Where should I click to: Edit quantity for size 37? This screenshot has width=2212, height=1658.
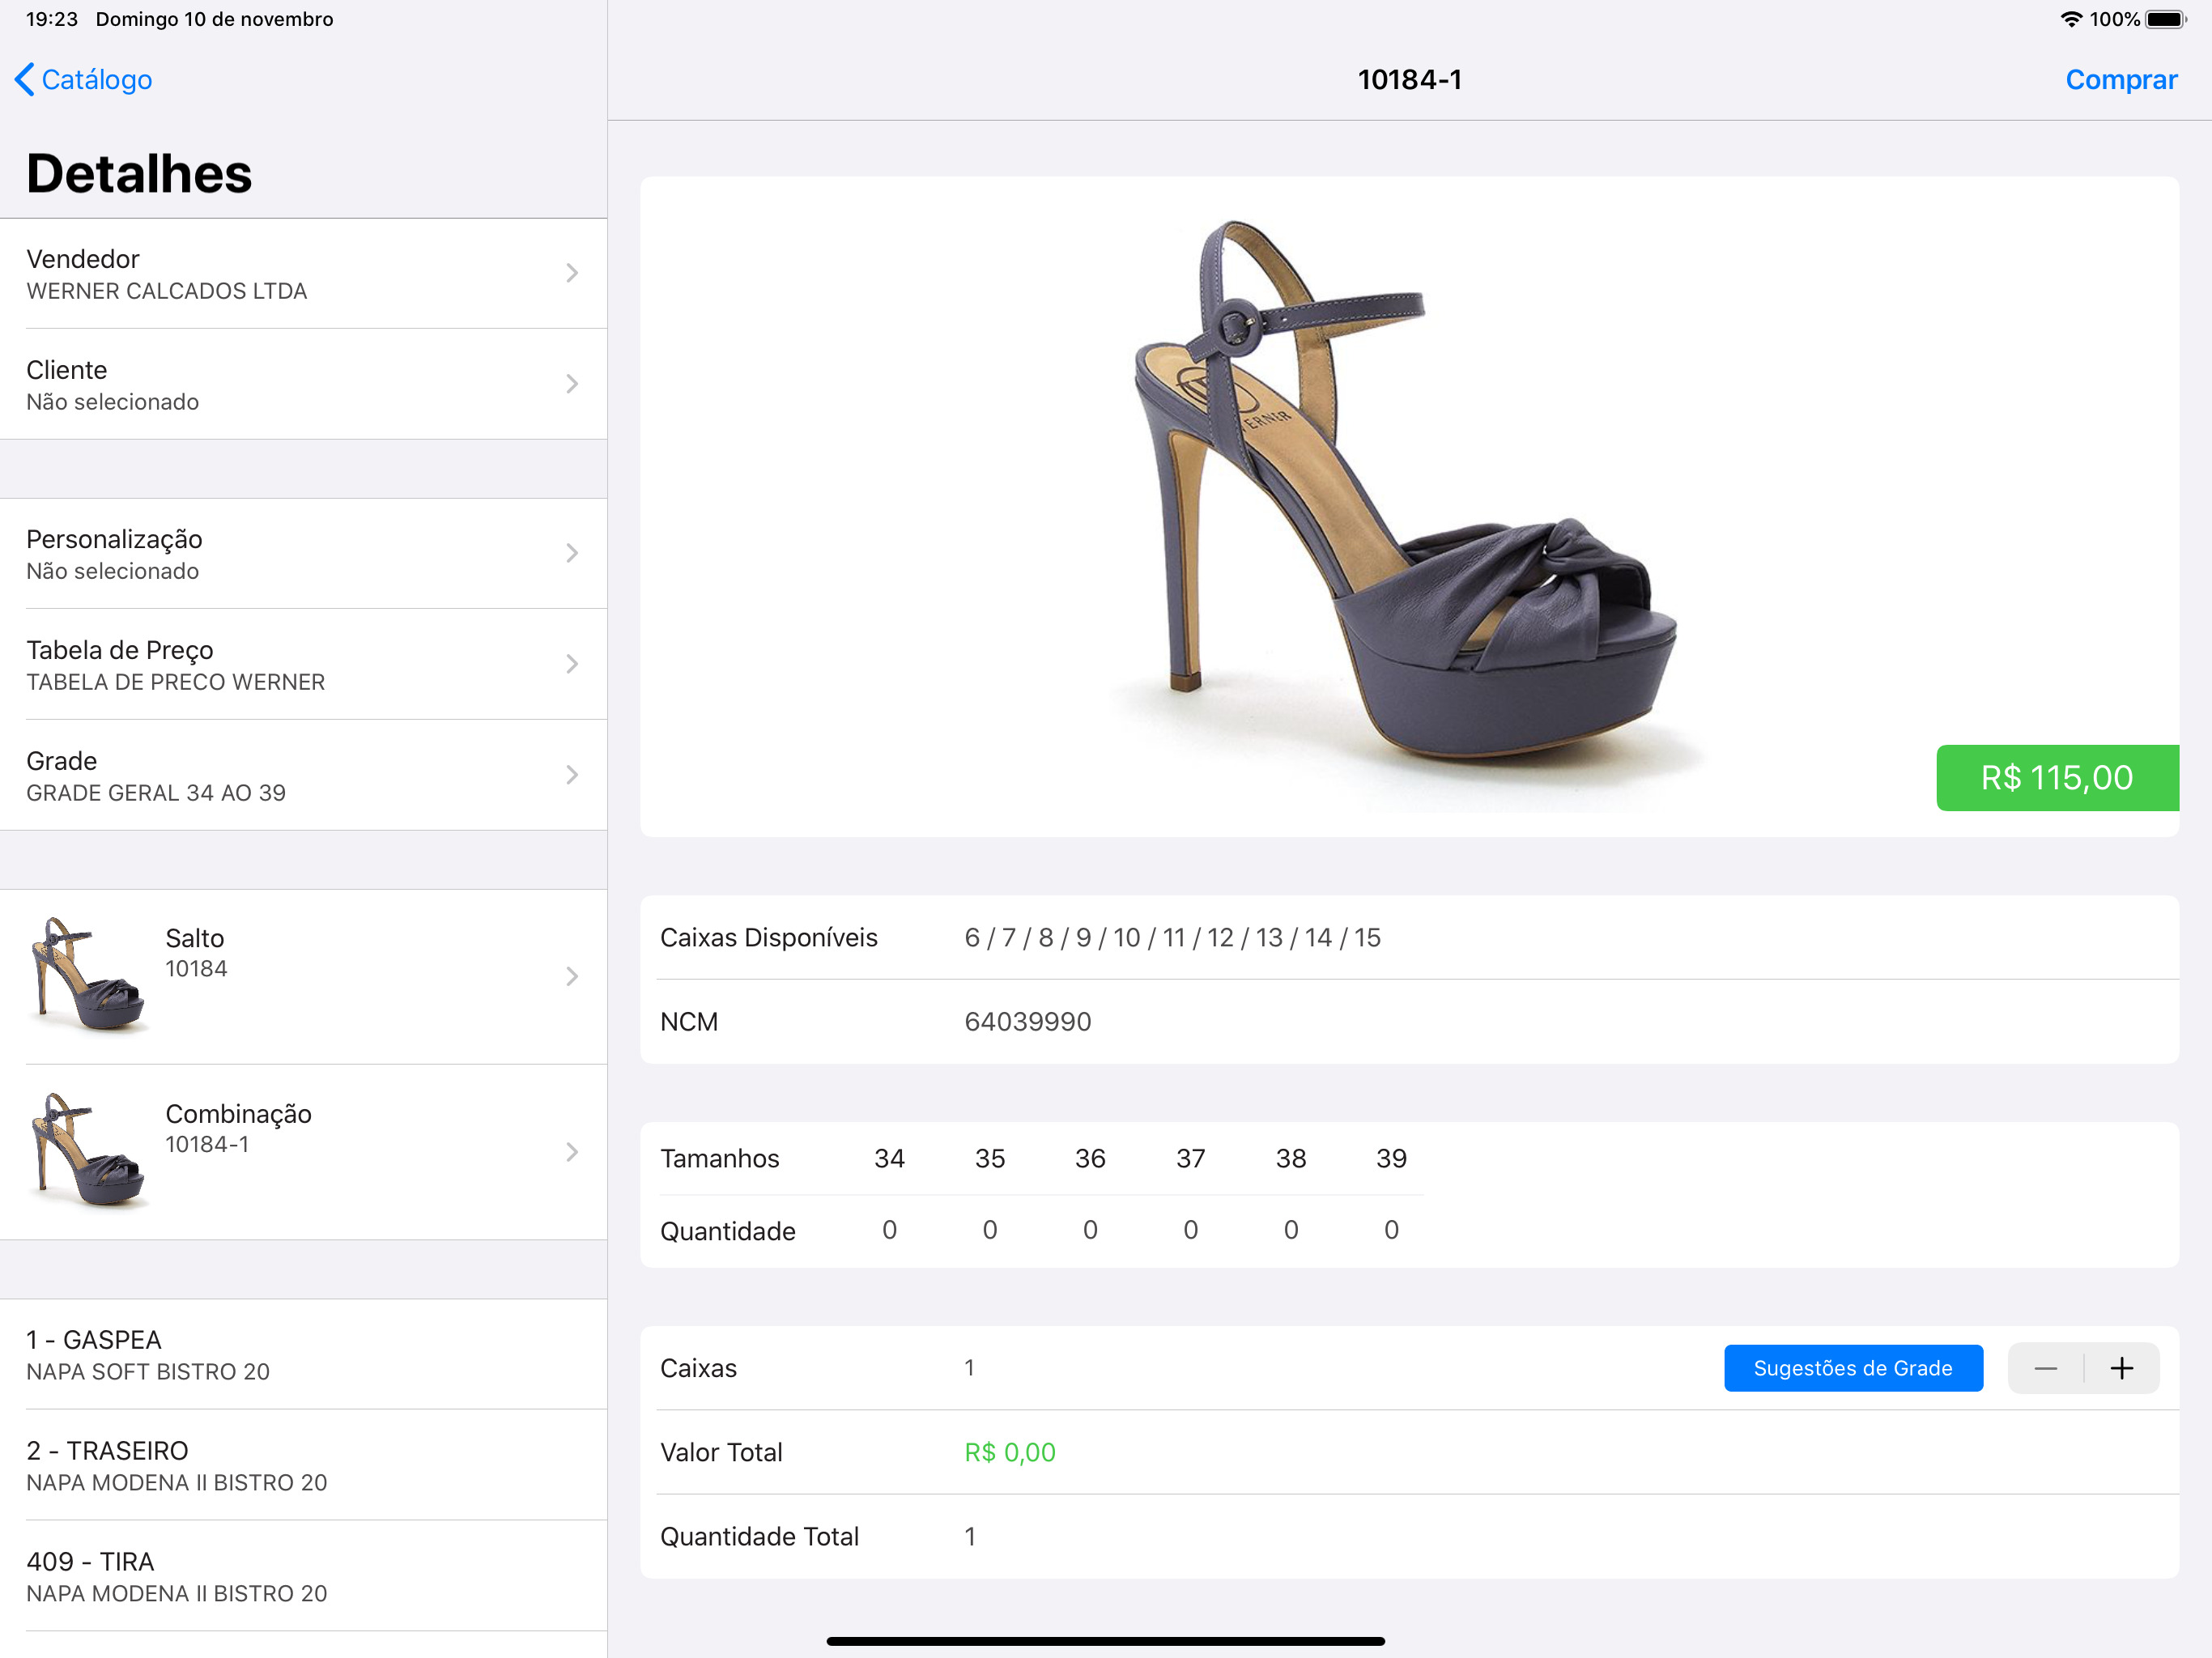(x=1190, y=1229)
